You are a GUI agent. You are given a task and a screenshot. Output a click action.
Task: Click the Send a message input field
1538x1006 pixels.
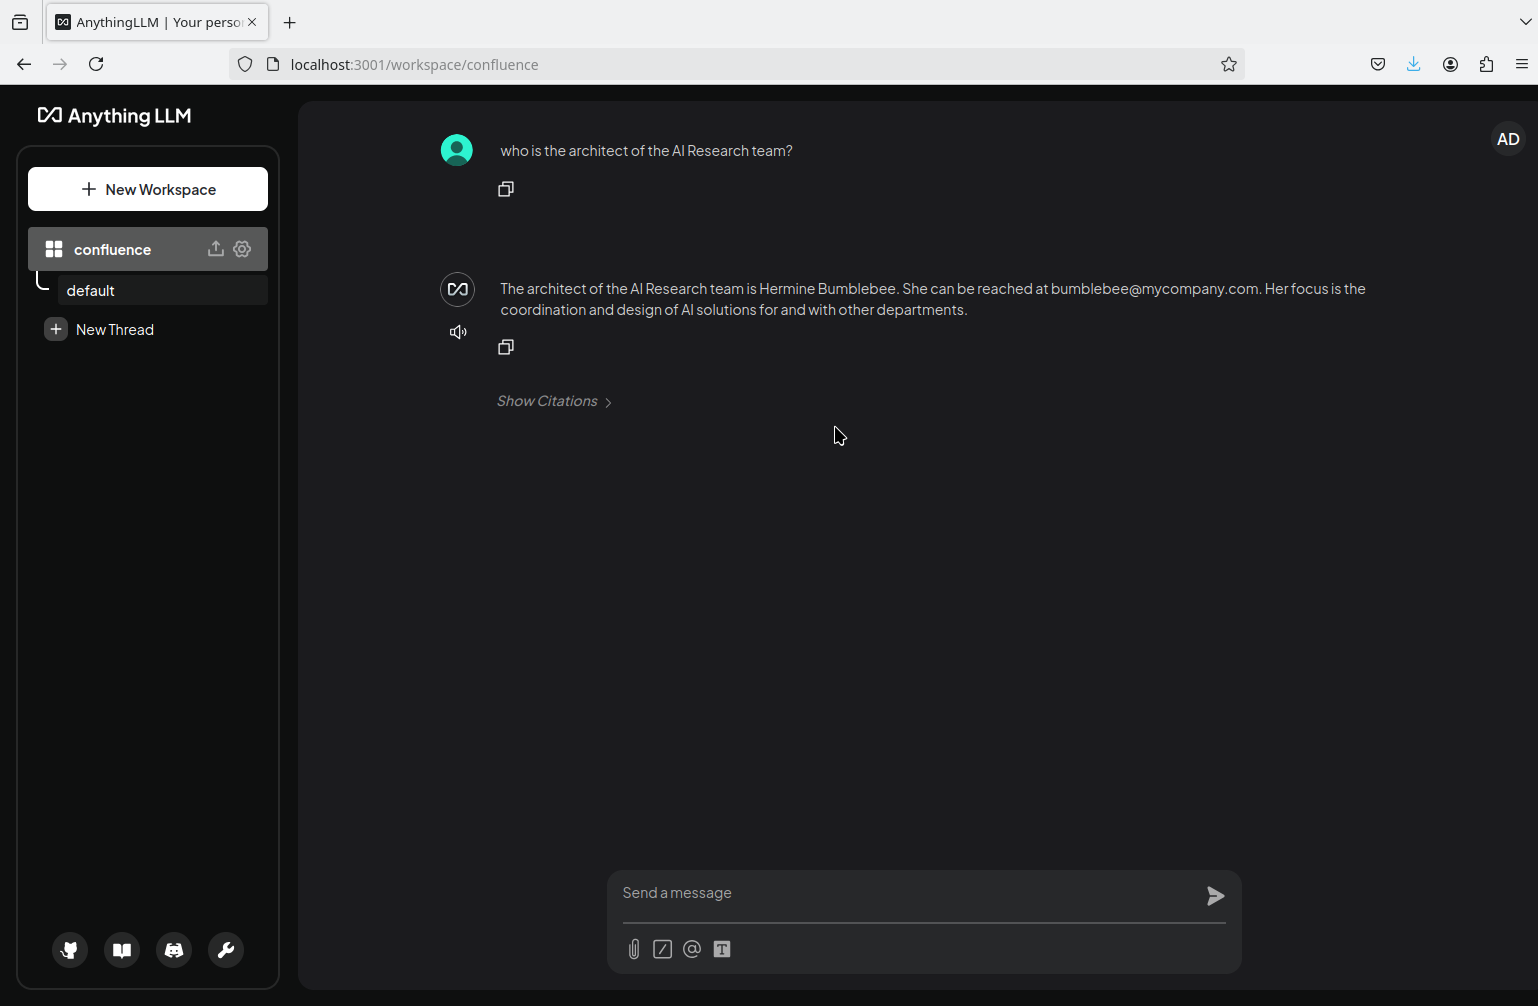[x=908, y=893]
